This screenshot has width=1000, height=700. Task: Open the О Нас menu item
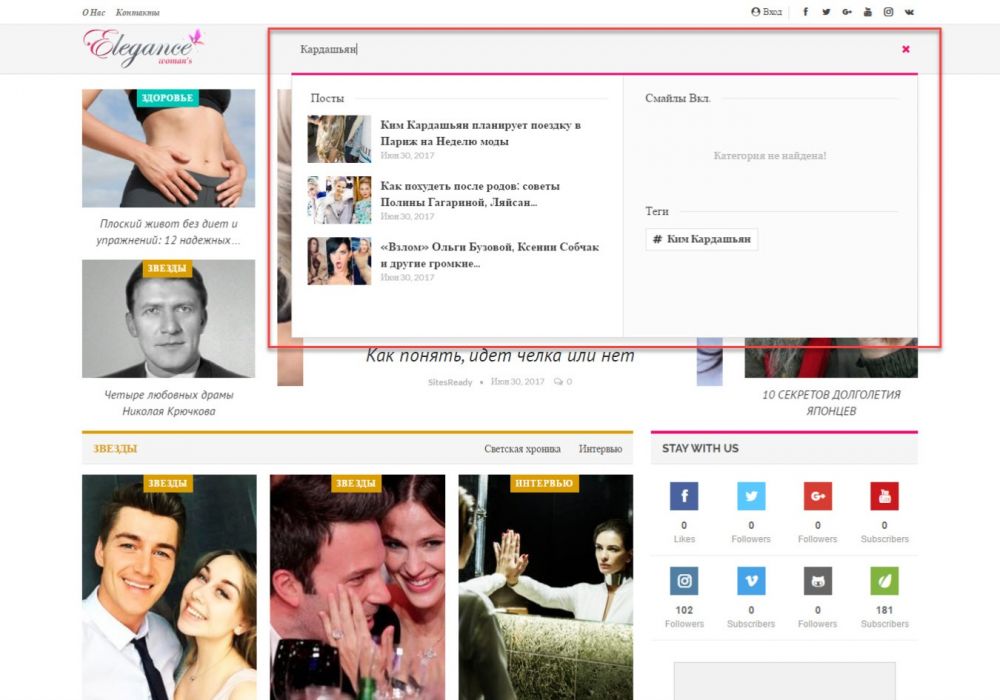(93, 13)
